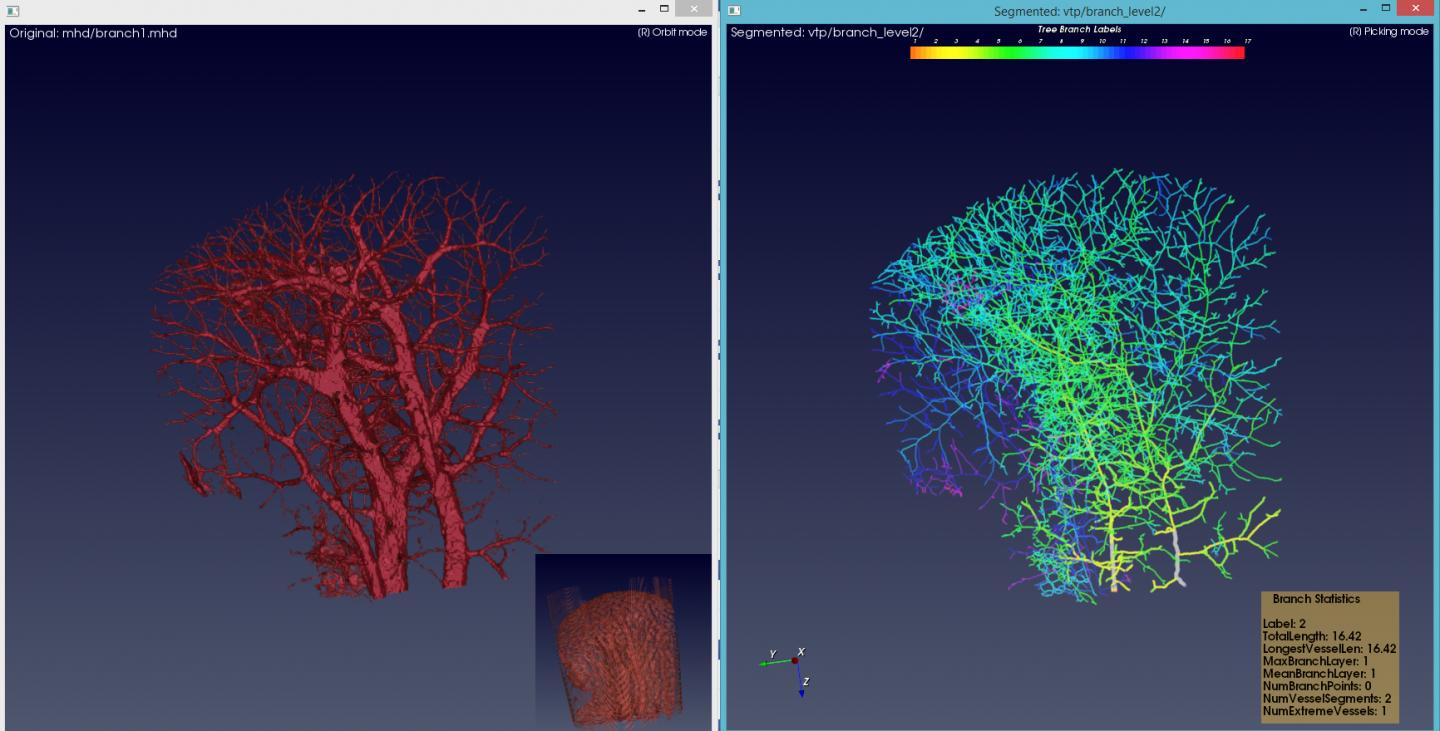1440x731 pixels.
Task: Click the XYZ orientation axes widget
Action: pos(788,667)
